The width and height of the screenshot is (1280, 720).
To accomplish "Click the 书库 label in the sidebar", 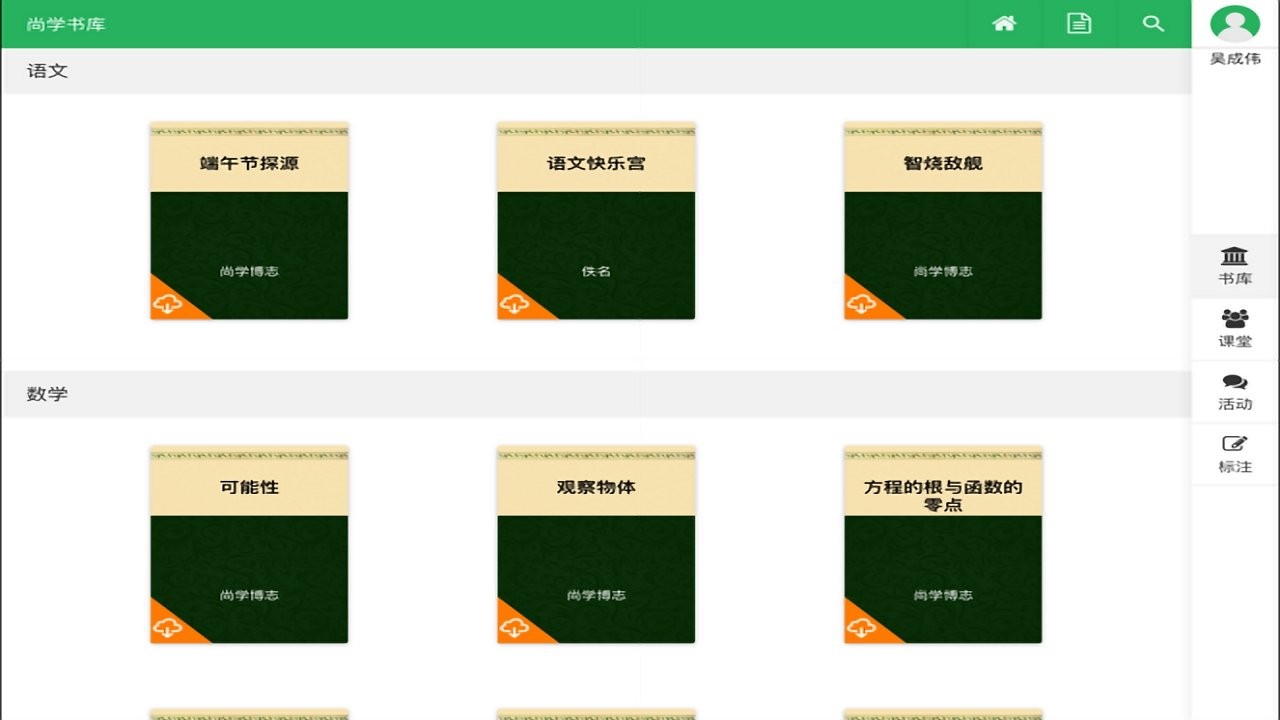I will 1235,278.
